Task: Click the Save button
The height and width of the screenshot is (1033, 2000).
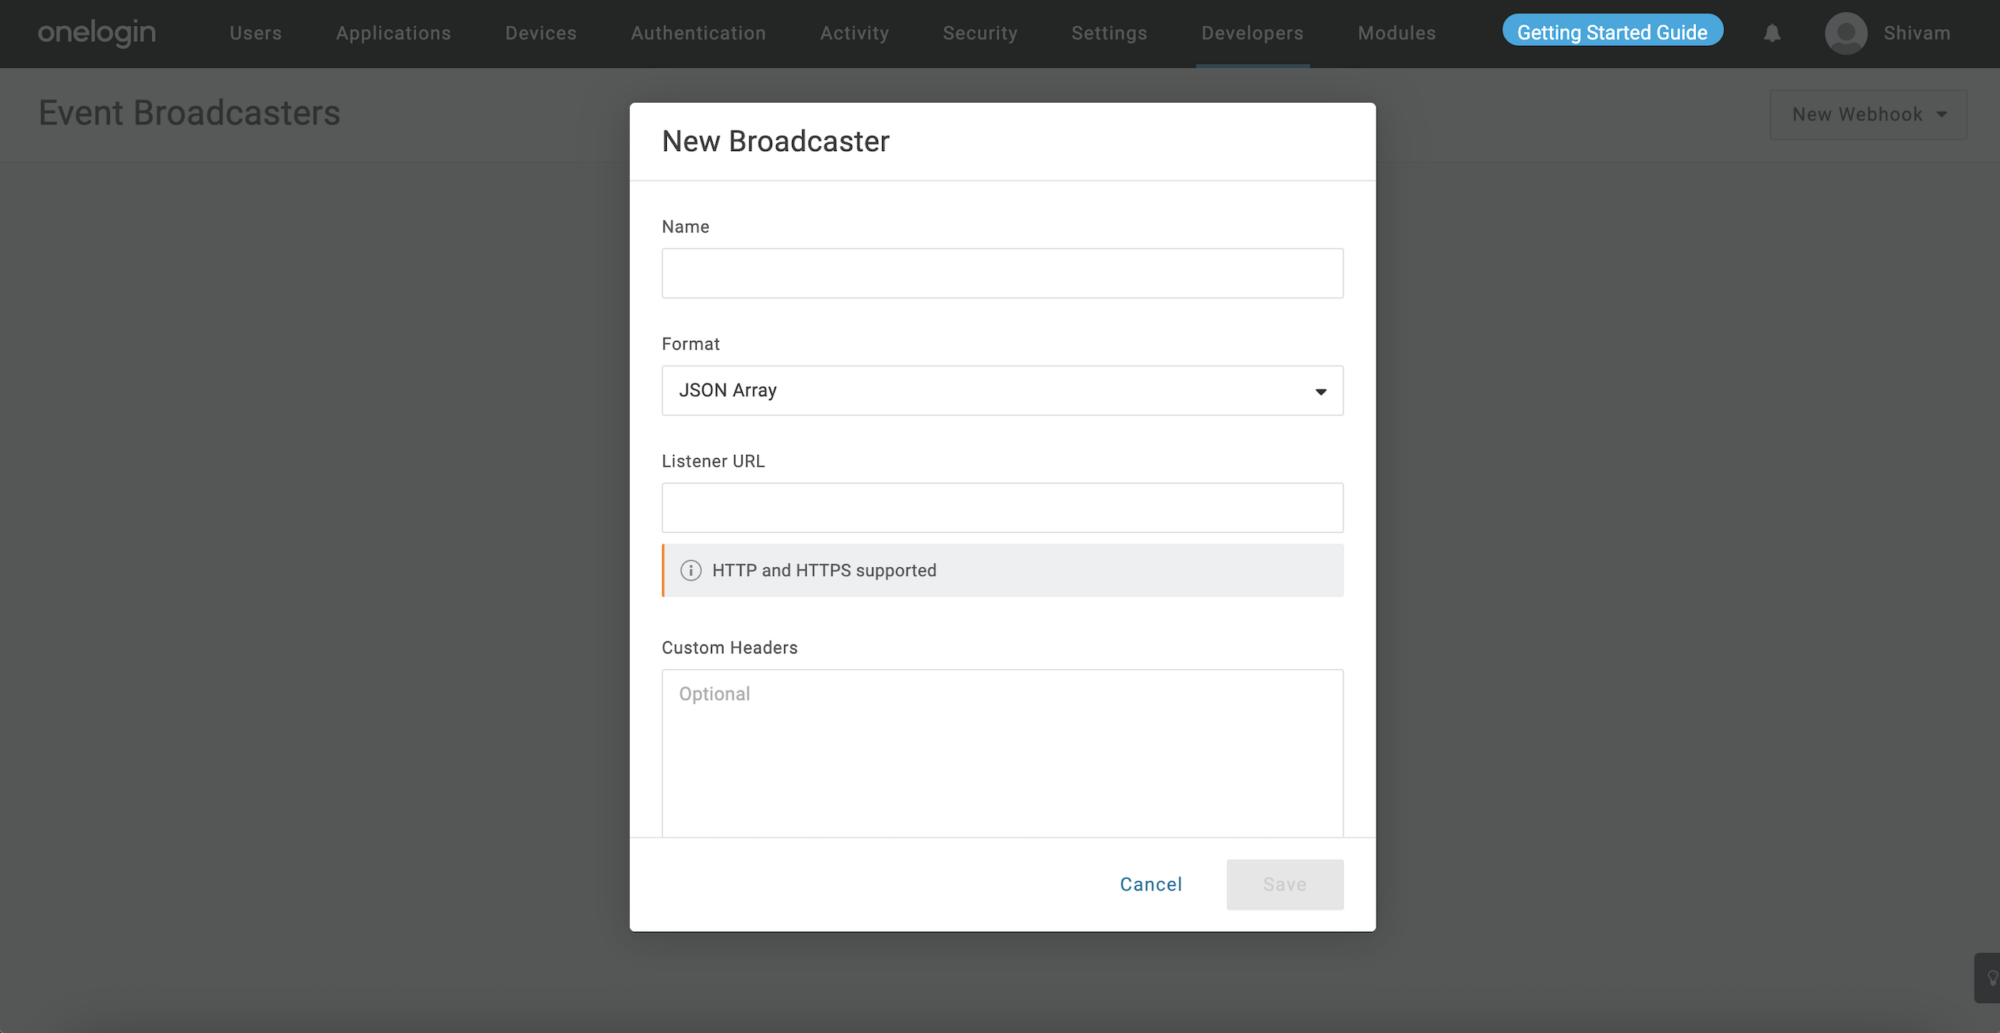Action: click(1285, 884)
